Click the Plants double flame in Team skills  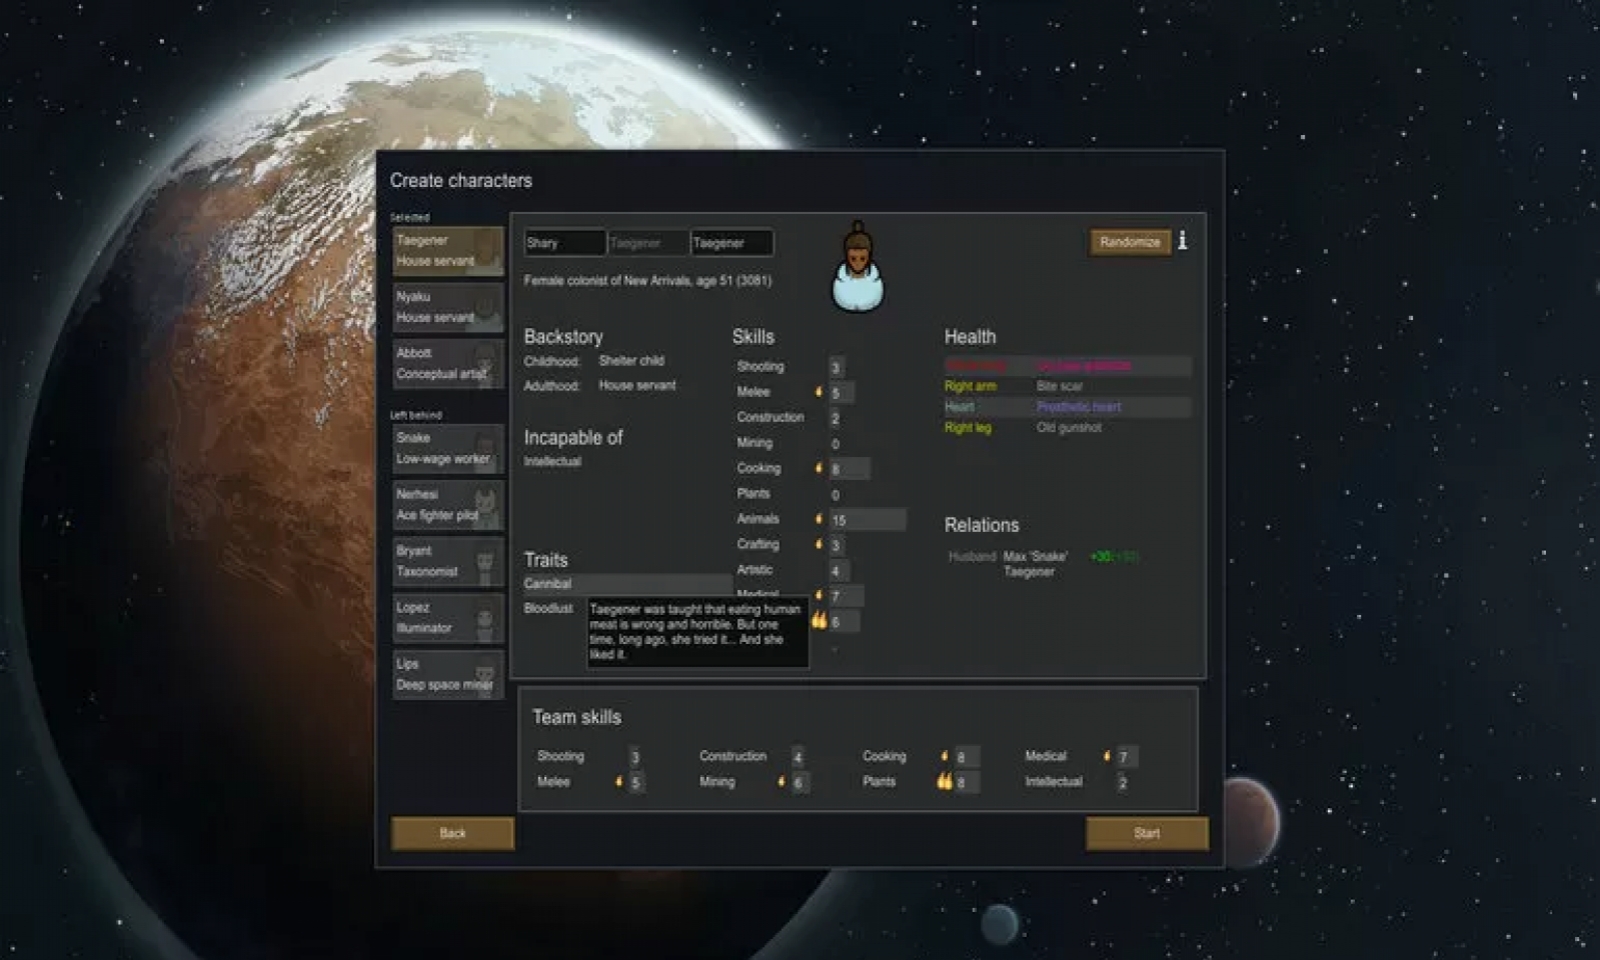944,781
